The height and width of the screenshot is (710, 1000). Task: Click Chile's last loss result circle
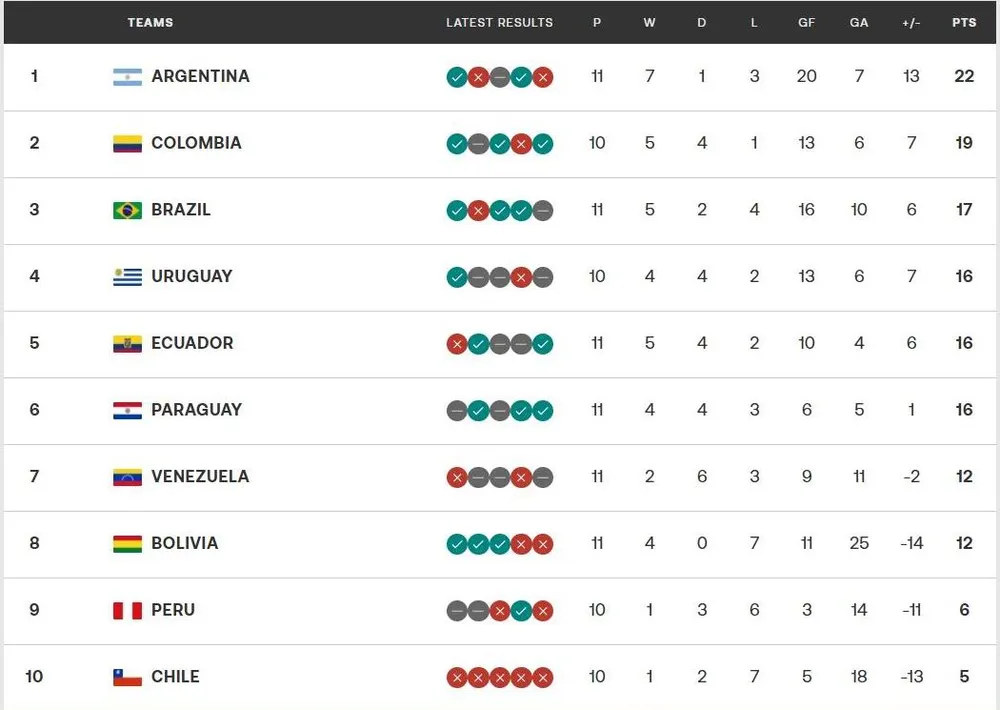pyautogui.click(x=542, y=677)
